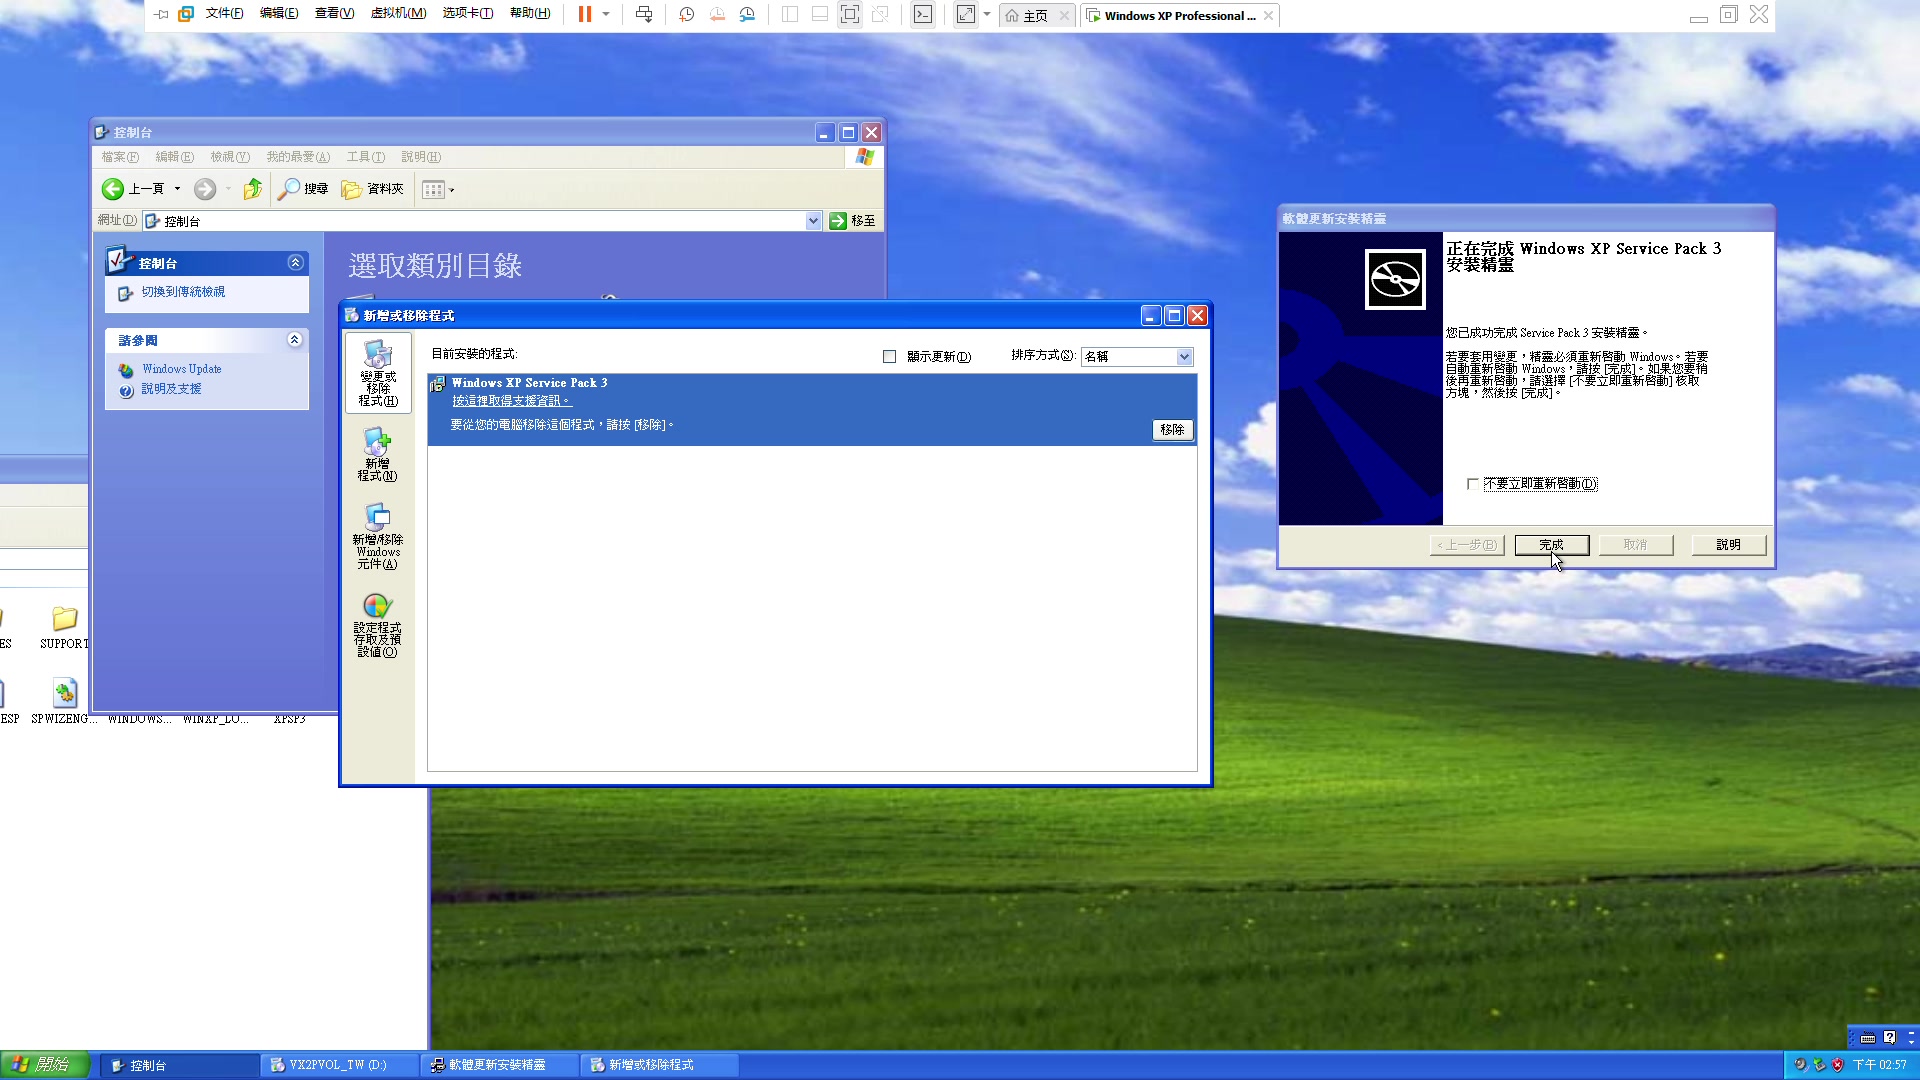Click the 完成 button in setup wizard
The image size is (1920, 1080).
pyautogui.click(x=1551, y=545)
